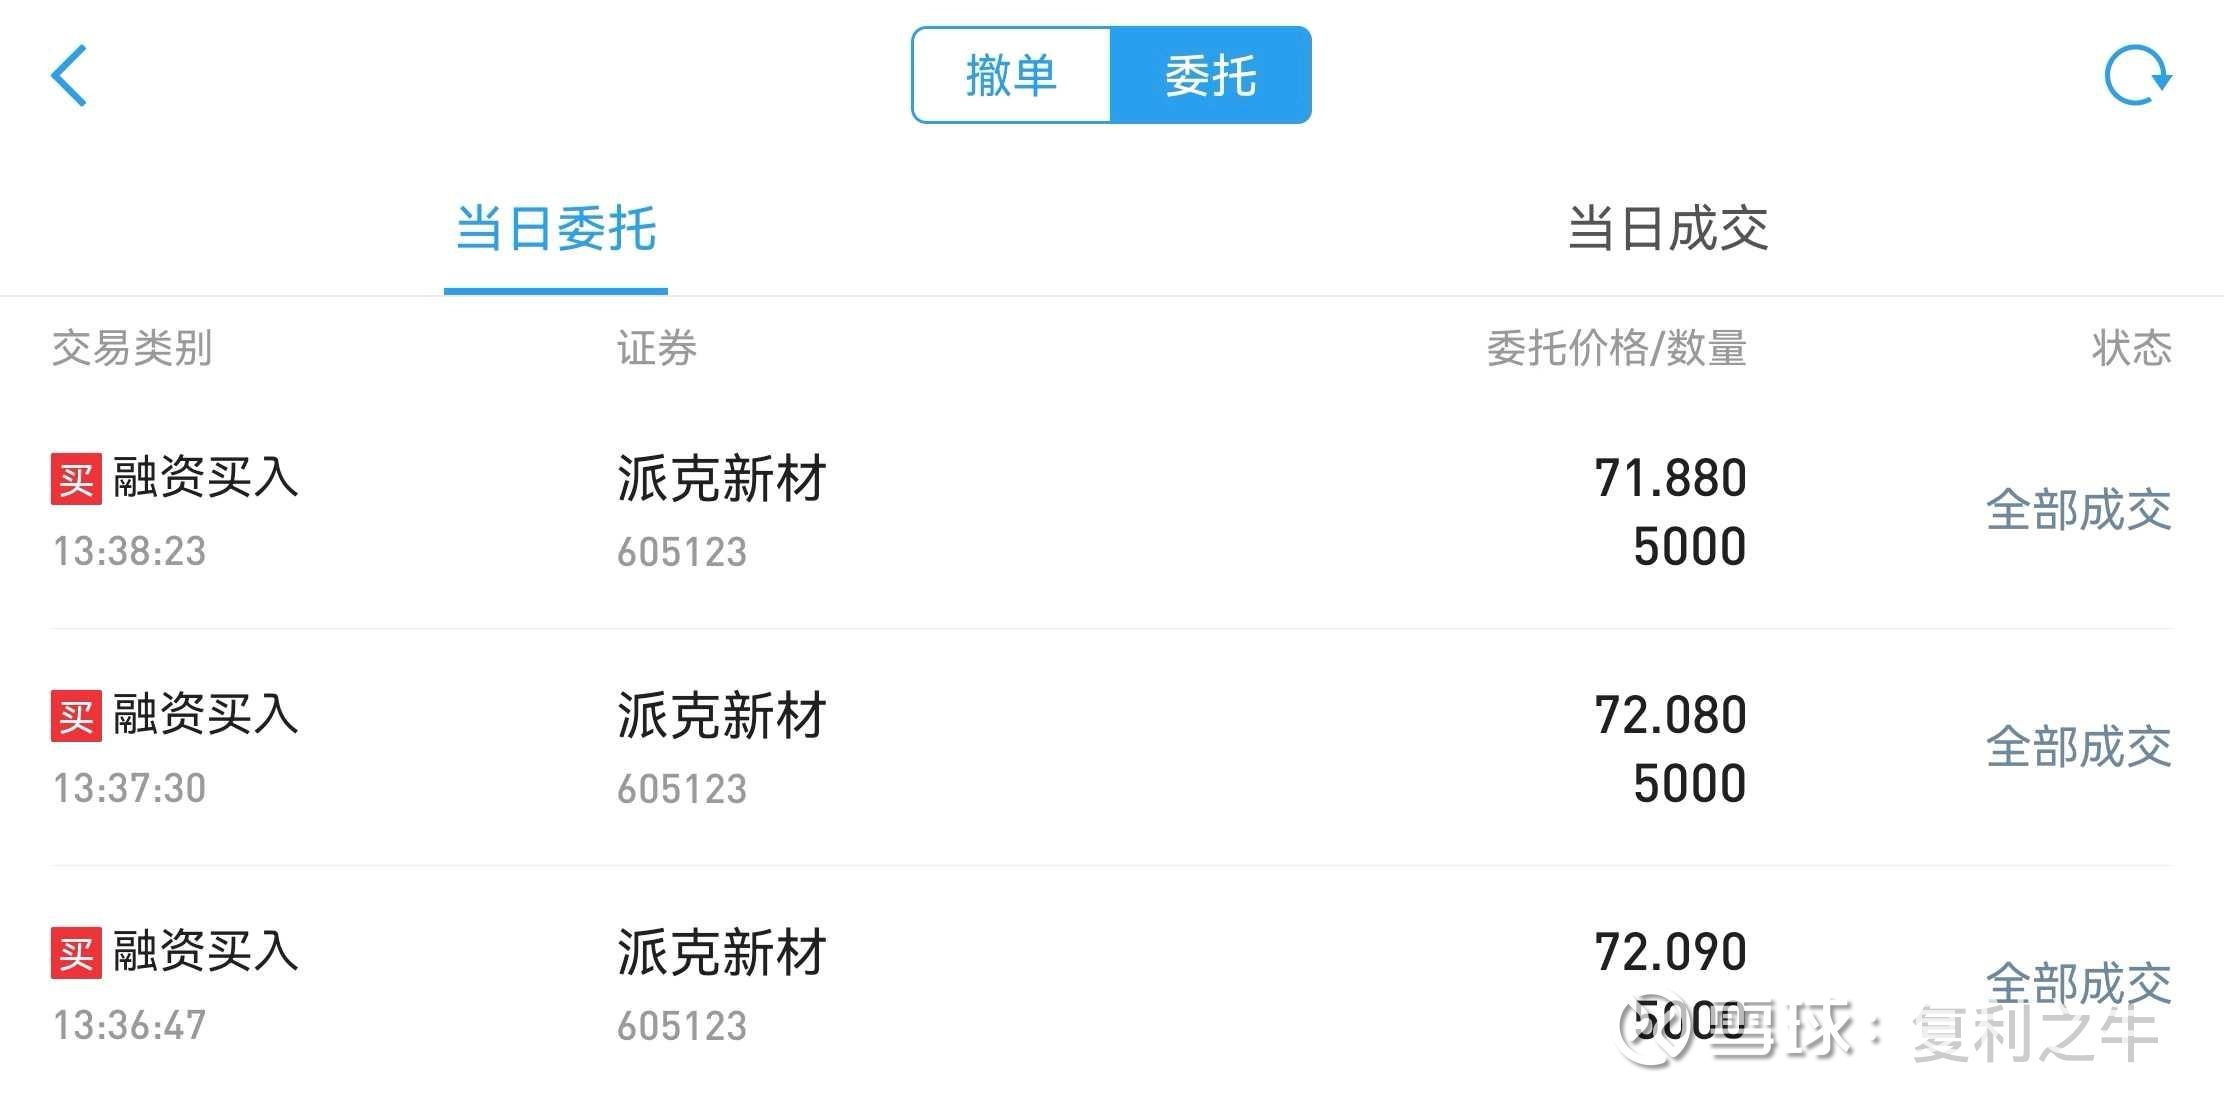Open 派克新材 entry priced 72.090
Viewport: 2224px width, 1101px height.
click(x=721, y=953)
